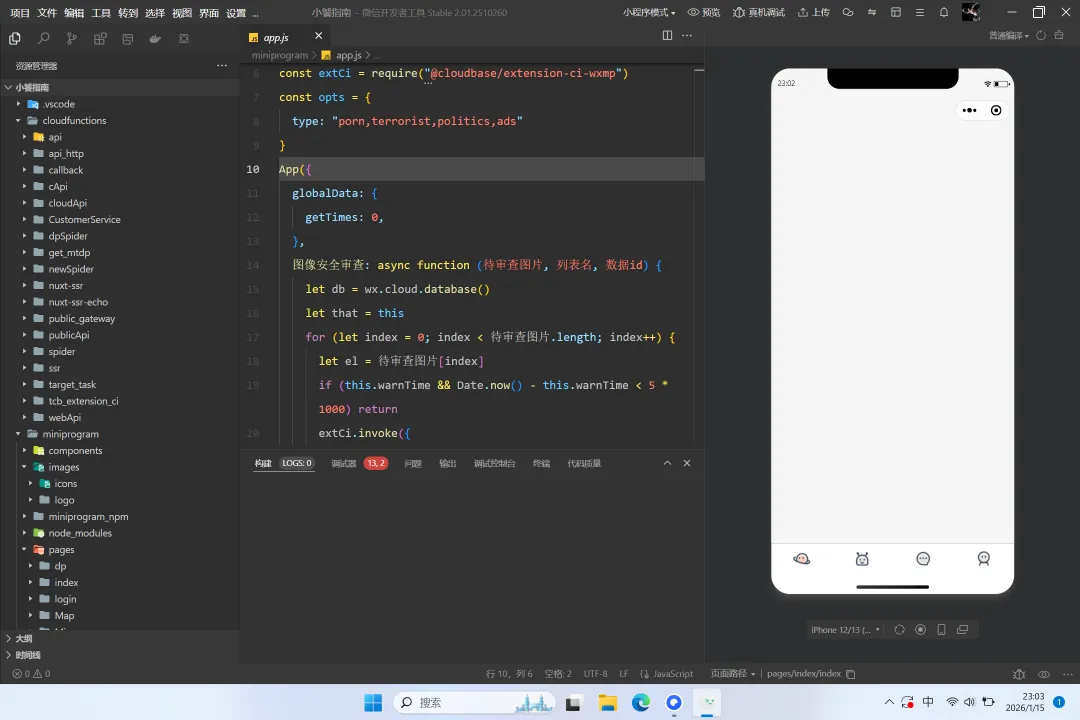Viewport: 1080px width, 720px height.
Task: Click the Windows Start button on taskbar
Action: pos(373,703)
